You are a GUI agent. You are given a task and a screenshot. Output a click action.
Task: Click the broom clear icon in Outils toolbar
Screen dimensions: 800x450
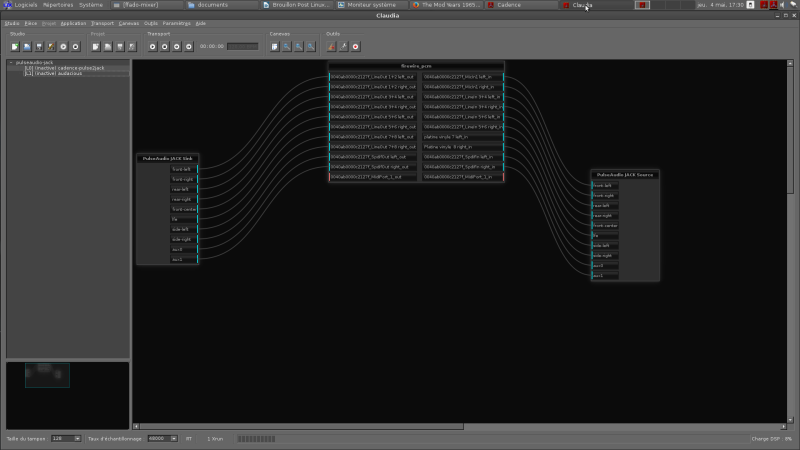coord(331,46)
